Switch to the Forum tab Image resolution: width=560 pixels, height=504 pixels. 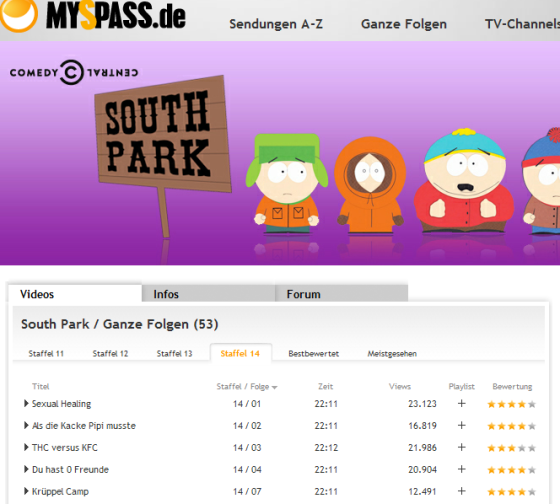click(341, 294)
